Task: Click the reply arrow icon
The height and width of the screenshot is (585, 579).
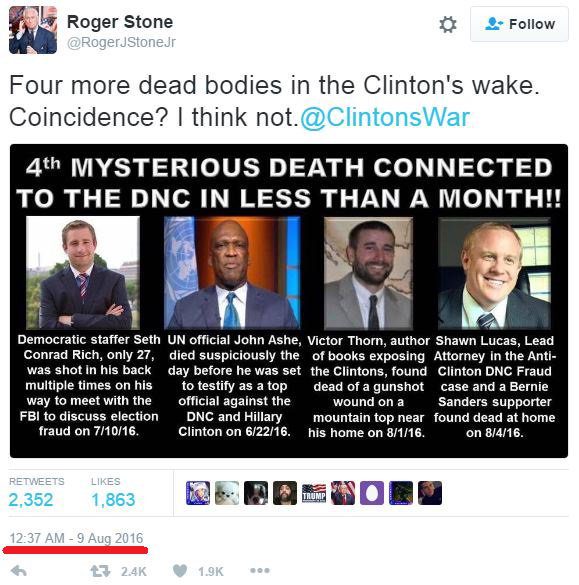Action: click(x=19, y=571)
